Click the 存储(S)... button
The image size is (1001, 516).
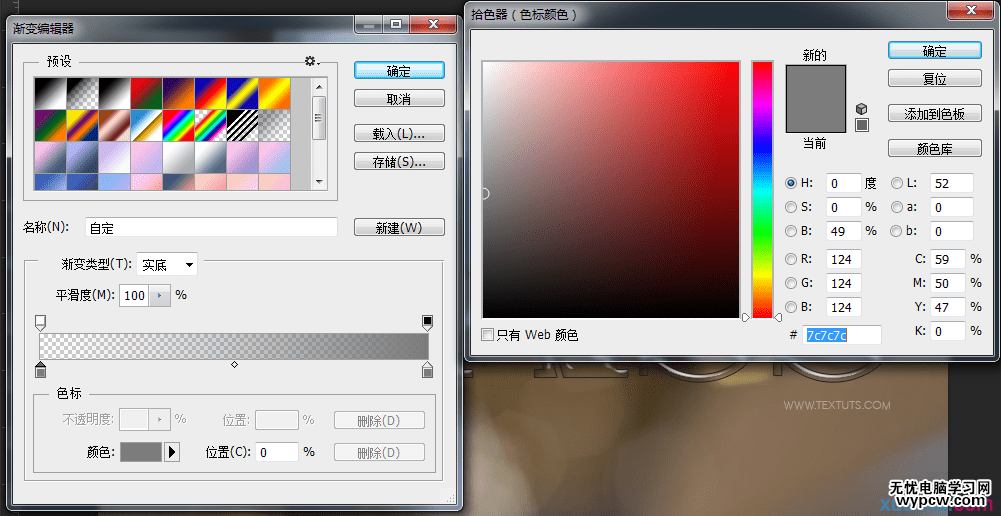coord(399,162)
